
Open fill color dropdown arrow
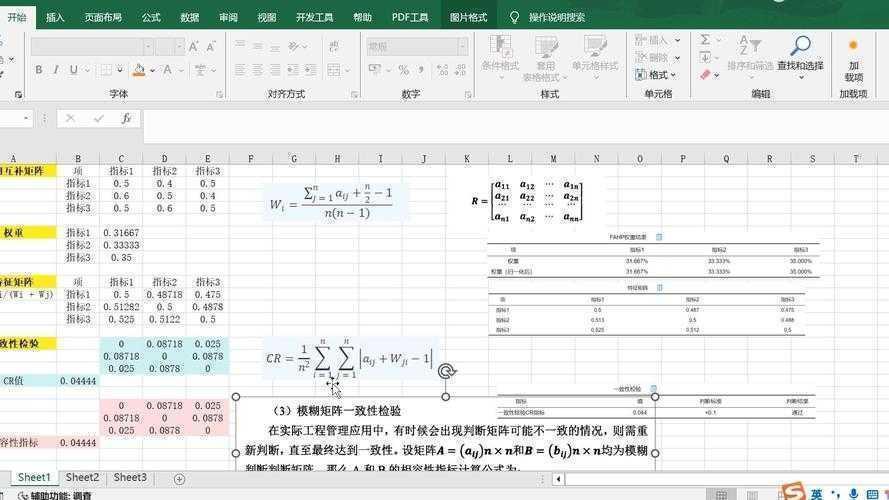(152, 70)
